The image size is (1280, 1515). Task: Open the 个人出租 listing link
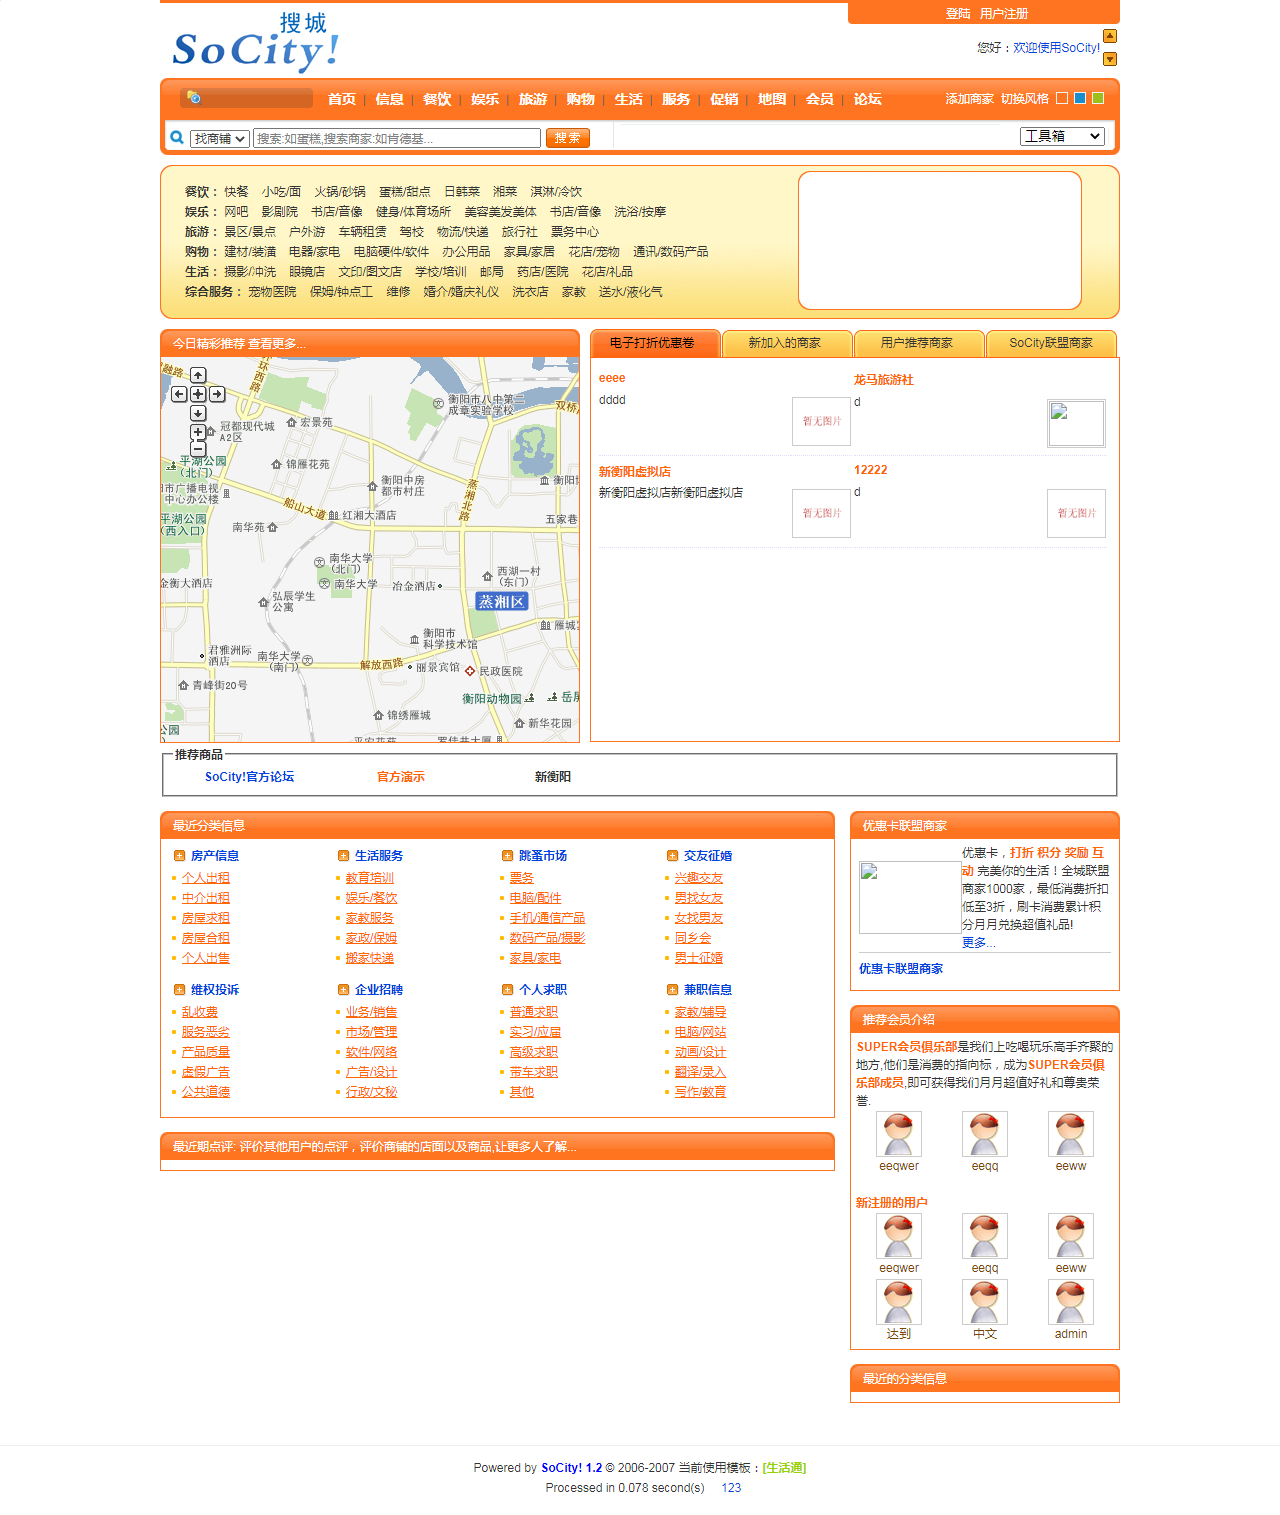coord(206,878)
